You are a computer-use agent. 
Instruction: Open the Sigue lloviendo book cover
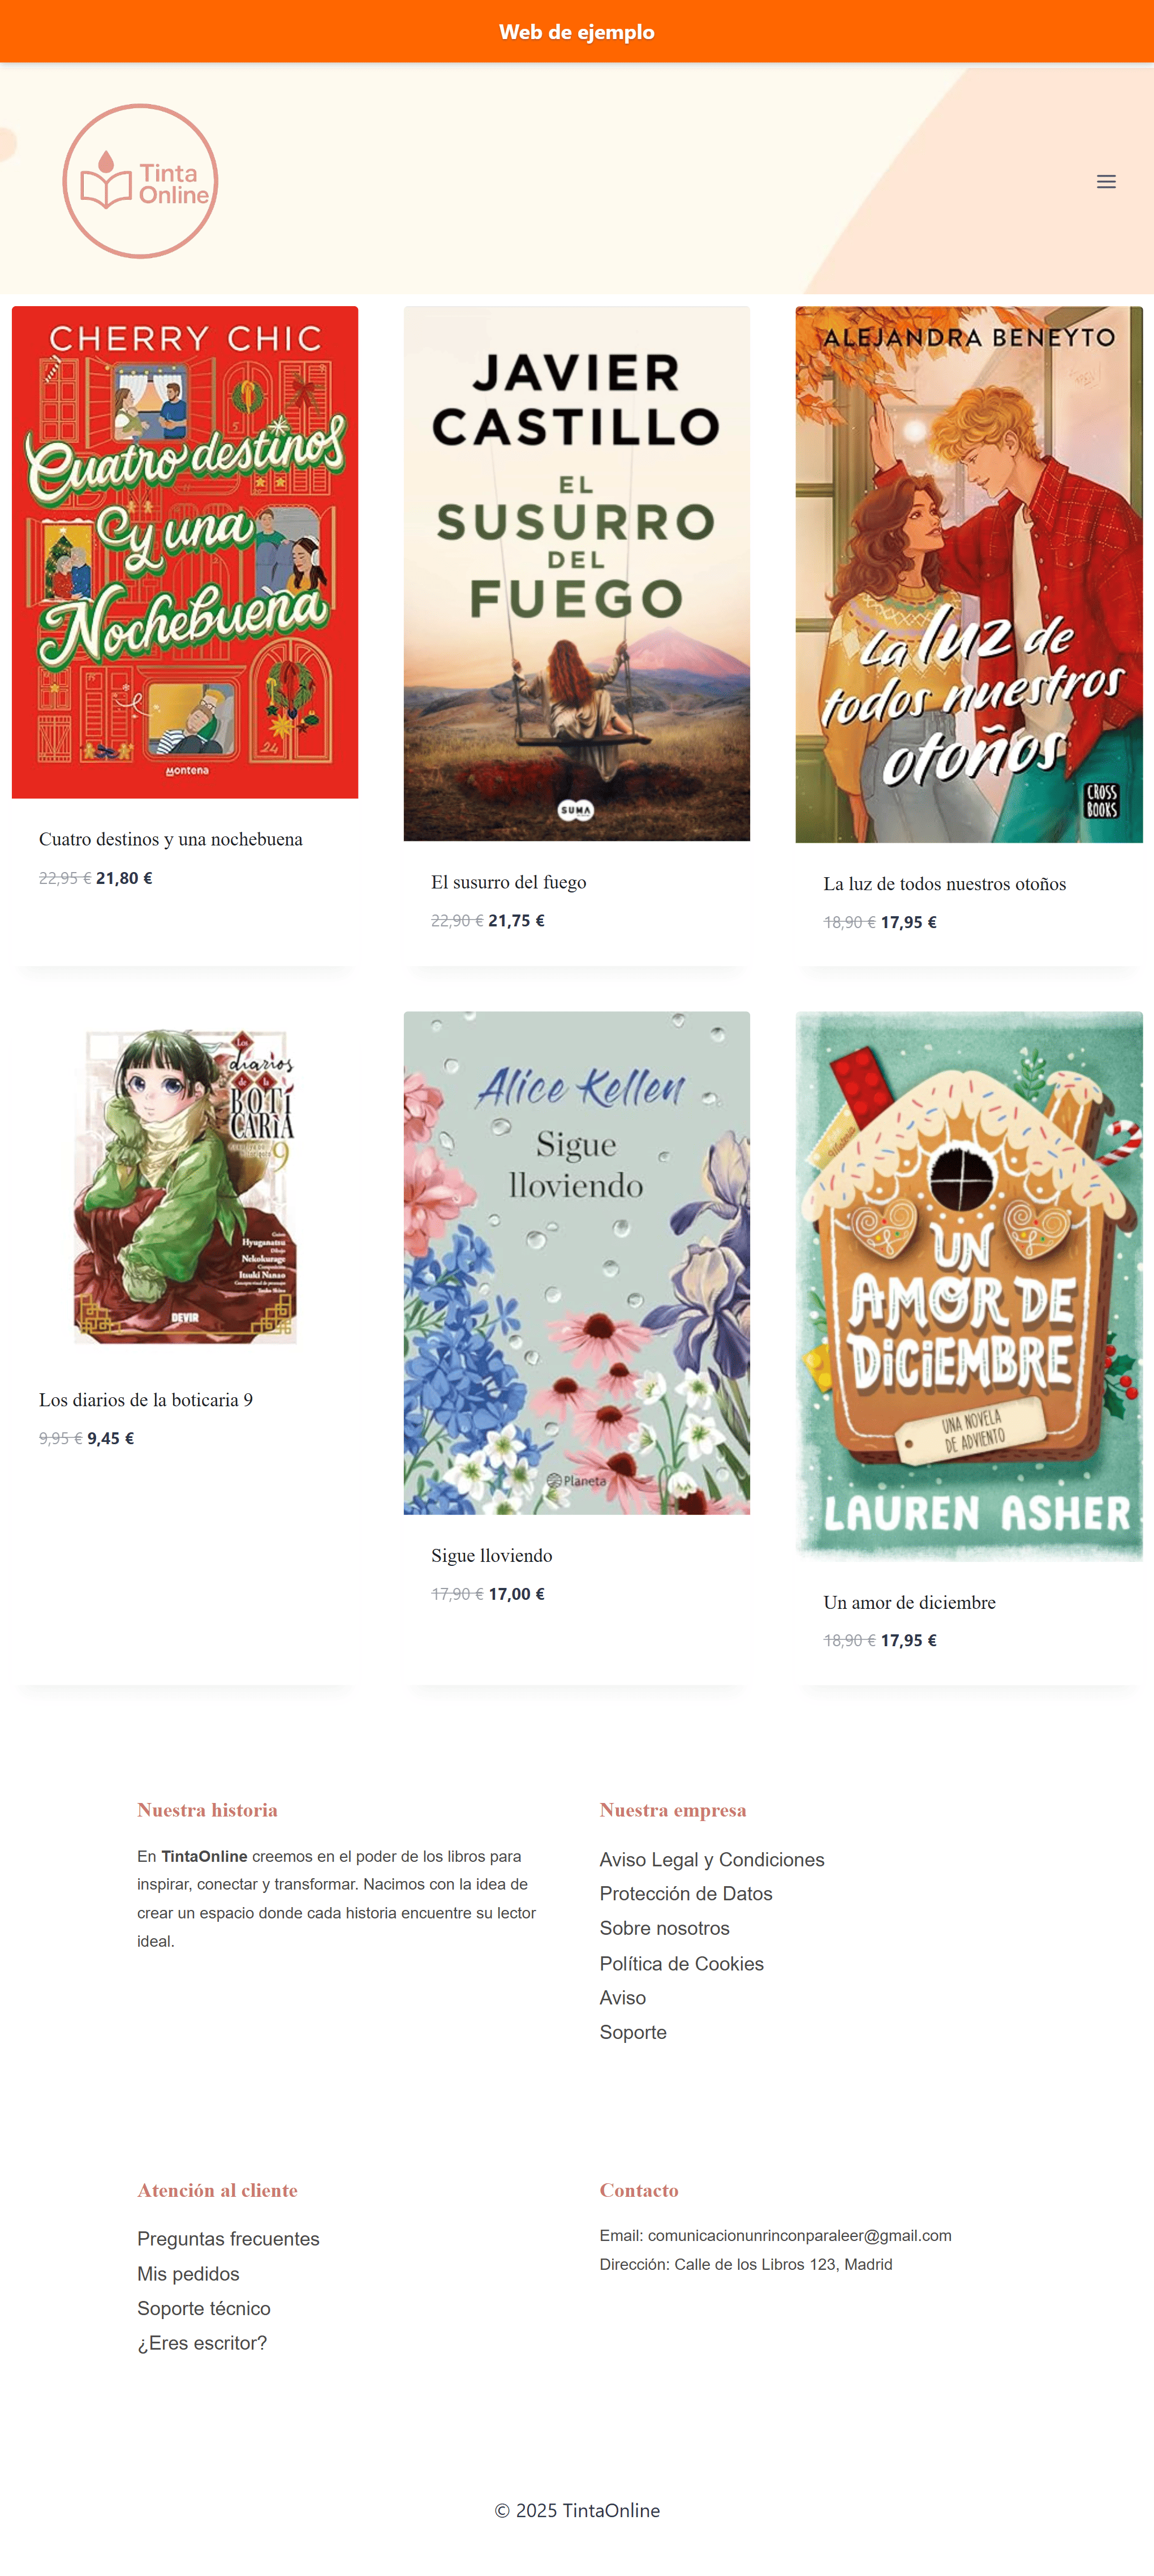pyautogui.click(x=576, y=1262)
